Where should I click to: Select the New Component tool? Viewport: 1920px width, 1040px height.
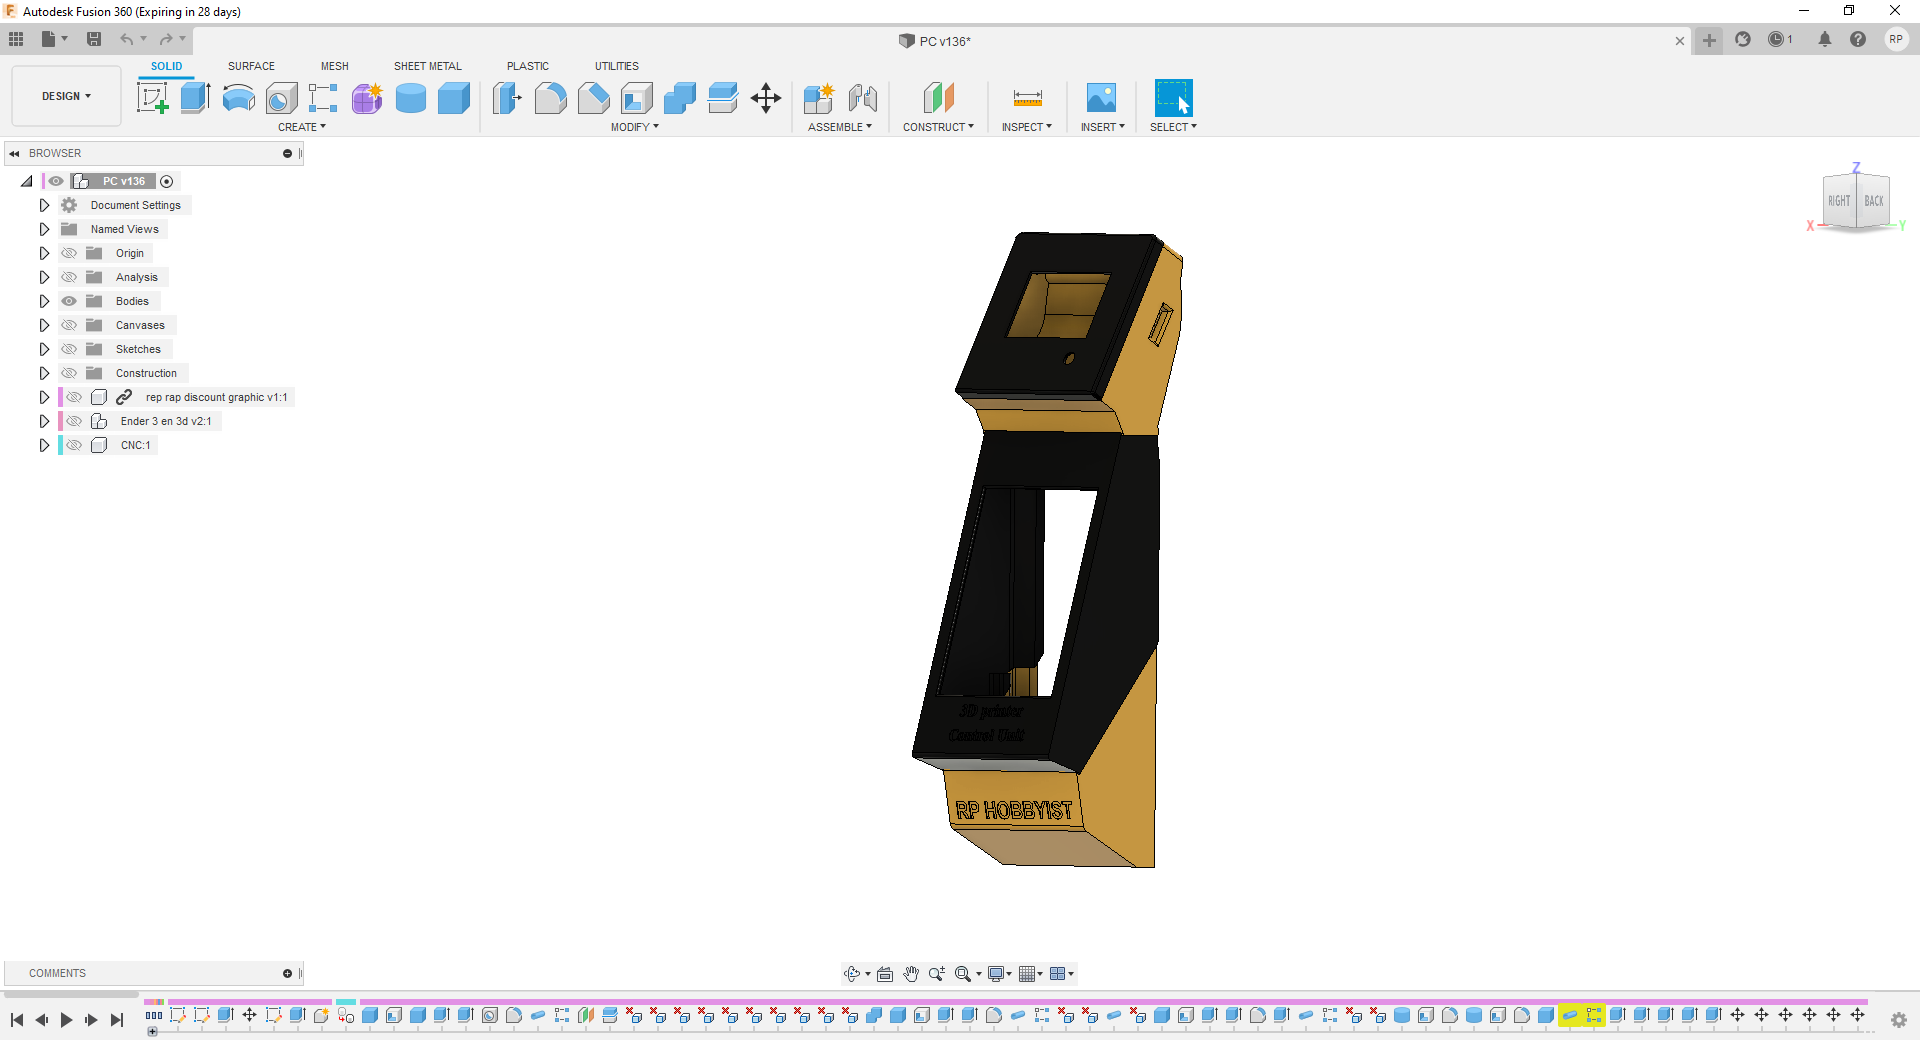point(819,98)
